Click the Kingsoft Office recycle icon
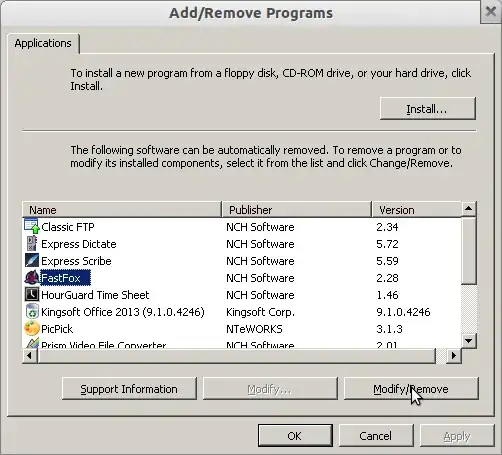 32,312
